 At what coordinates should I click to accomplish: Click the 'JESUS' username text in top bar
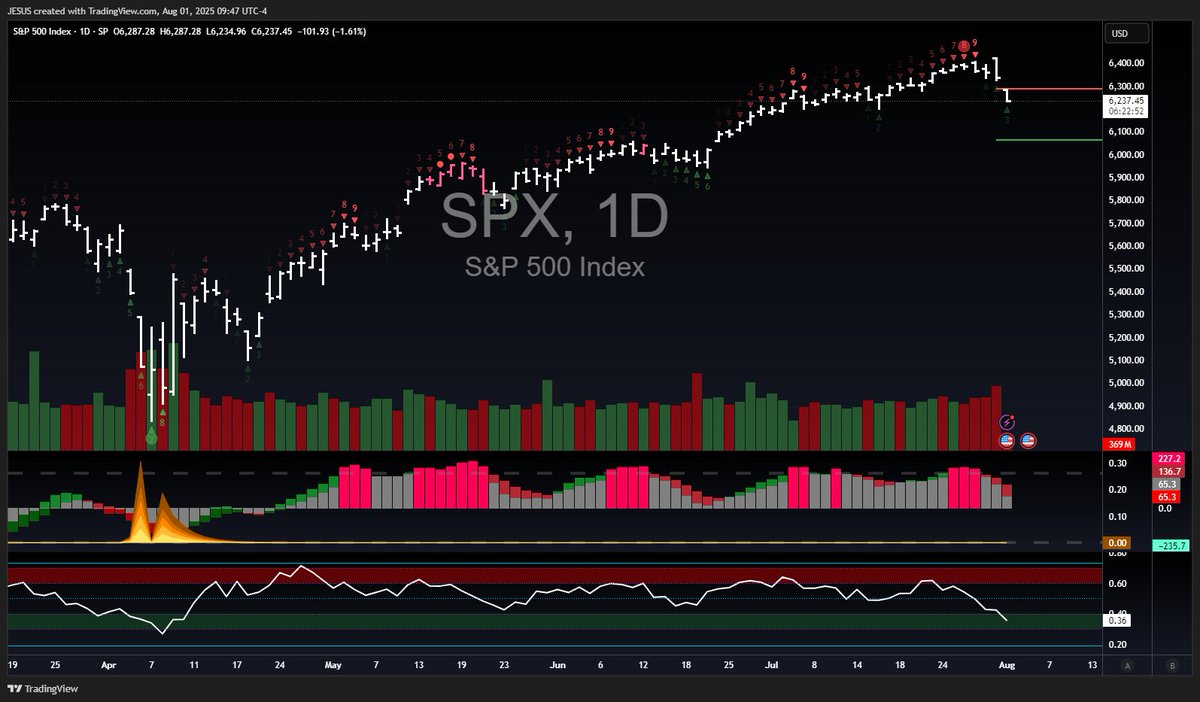click(20, 12)
